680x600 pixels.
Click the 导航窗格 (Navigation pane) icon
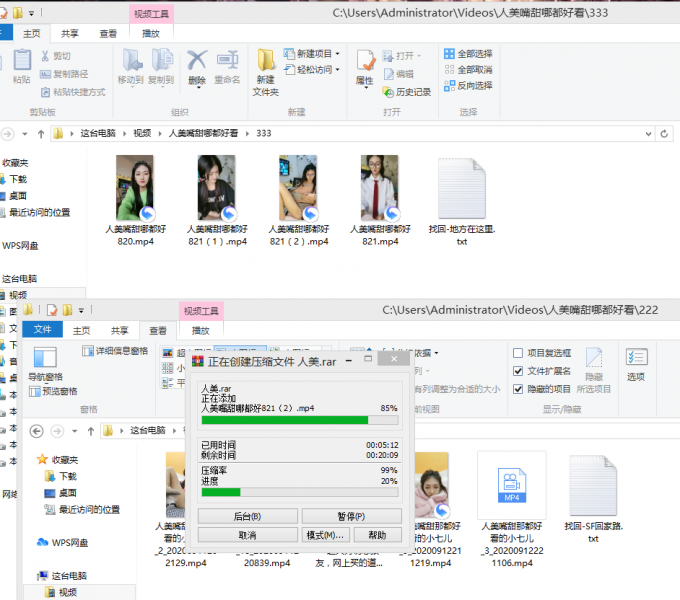pos(45,358)
